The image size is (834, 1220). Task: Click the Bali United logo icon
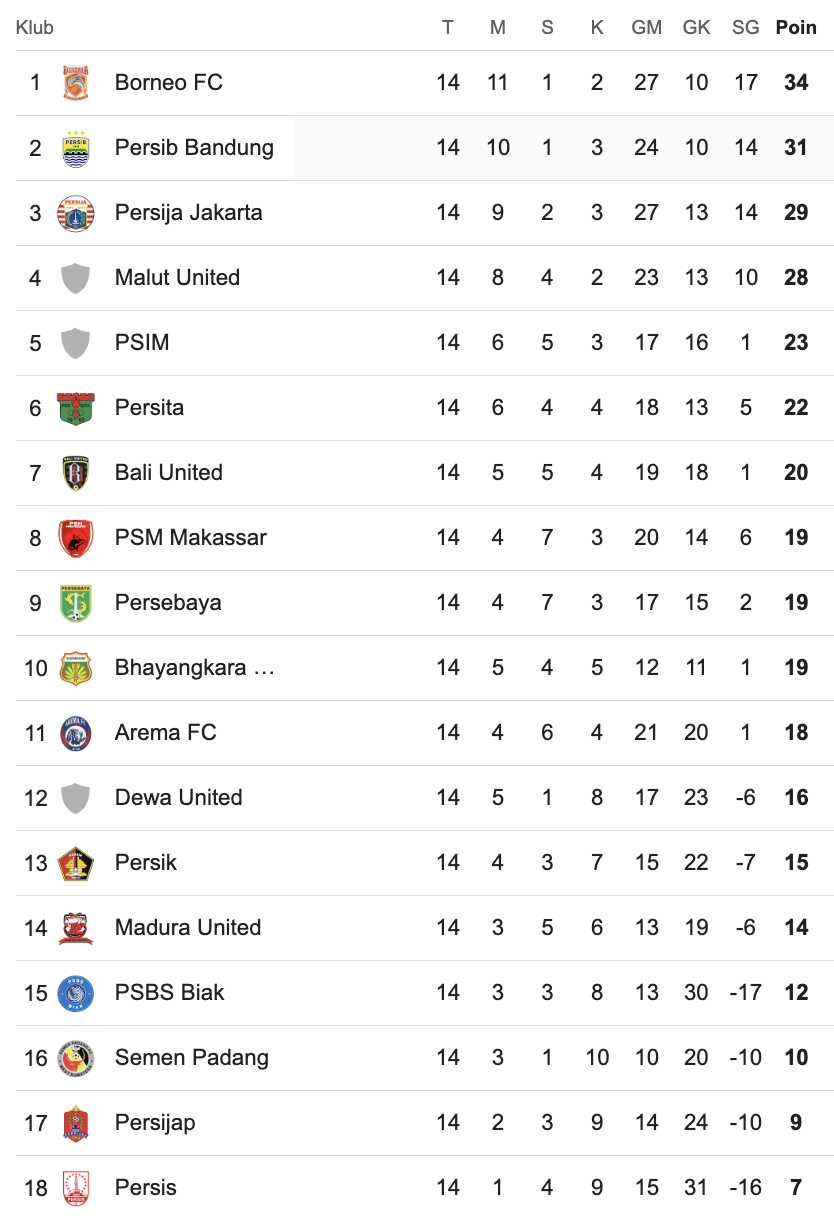point(75,473)
